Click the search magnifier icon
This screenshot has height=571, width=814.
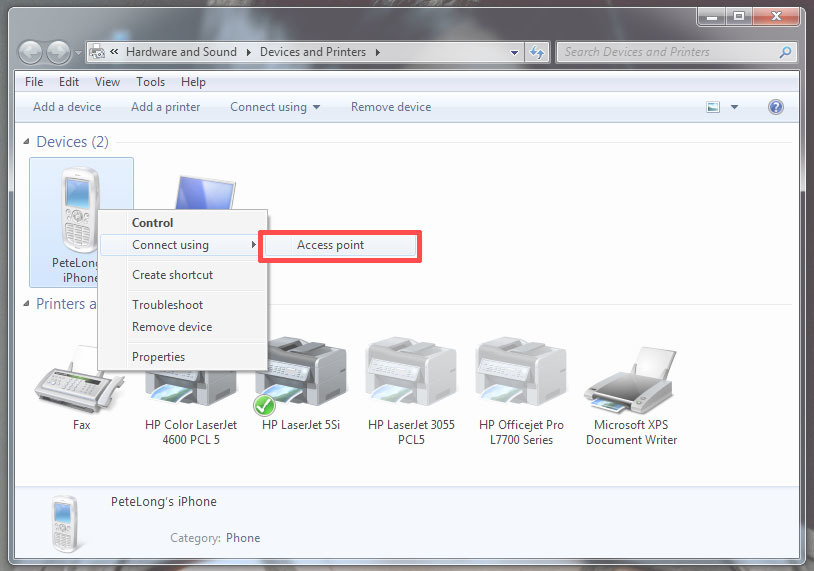[785, 52]
